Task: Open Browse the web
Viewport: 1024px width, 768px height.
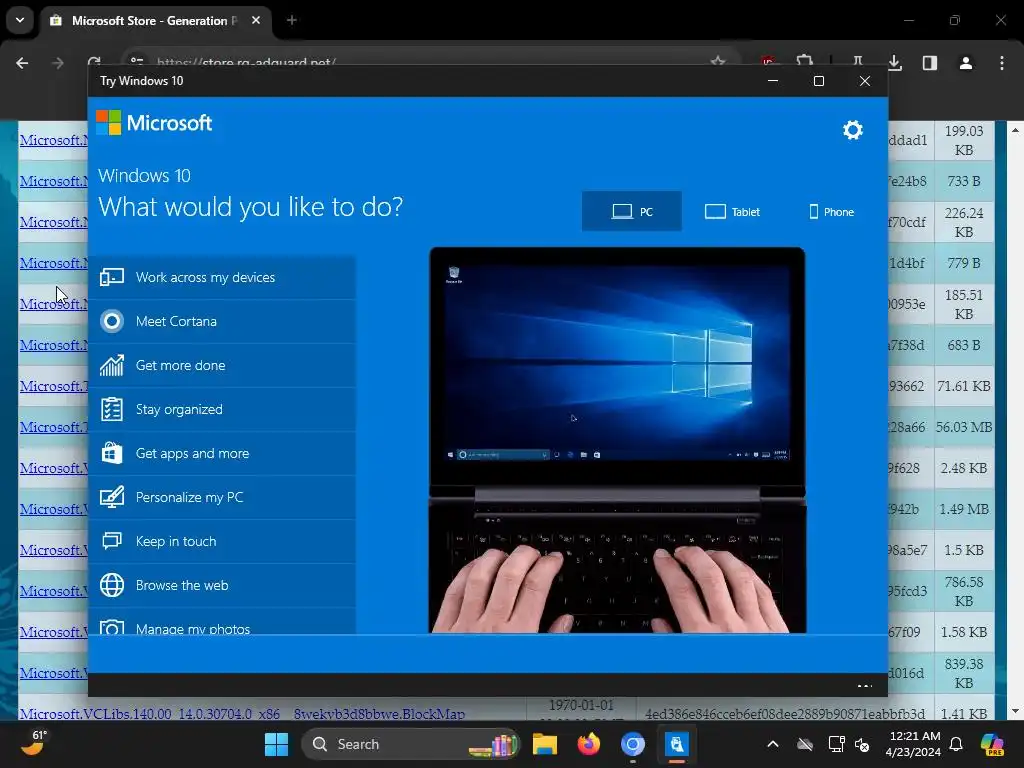Action: pyautogui.click(x=222, y=585)
